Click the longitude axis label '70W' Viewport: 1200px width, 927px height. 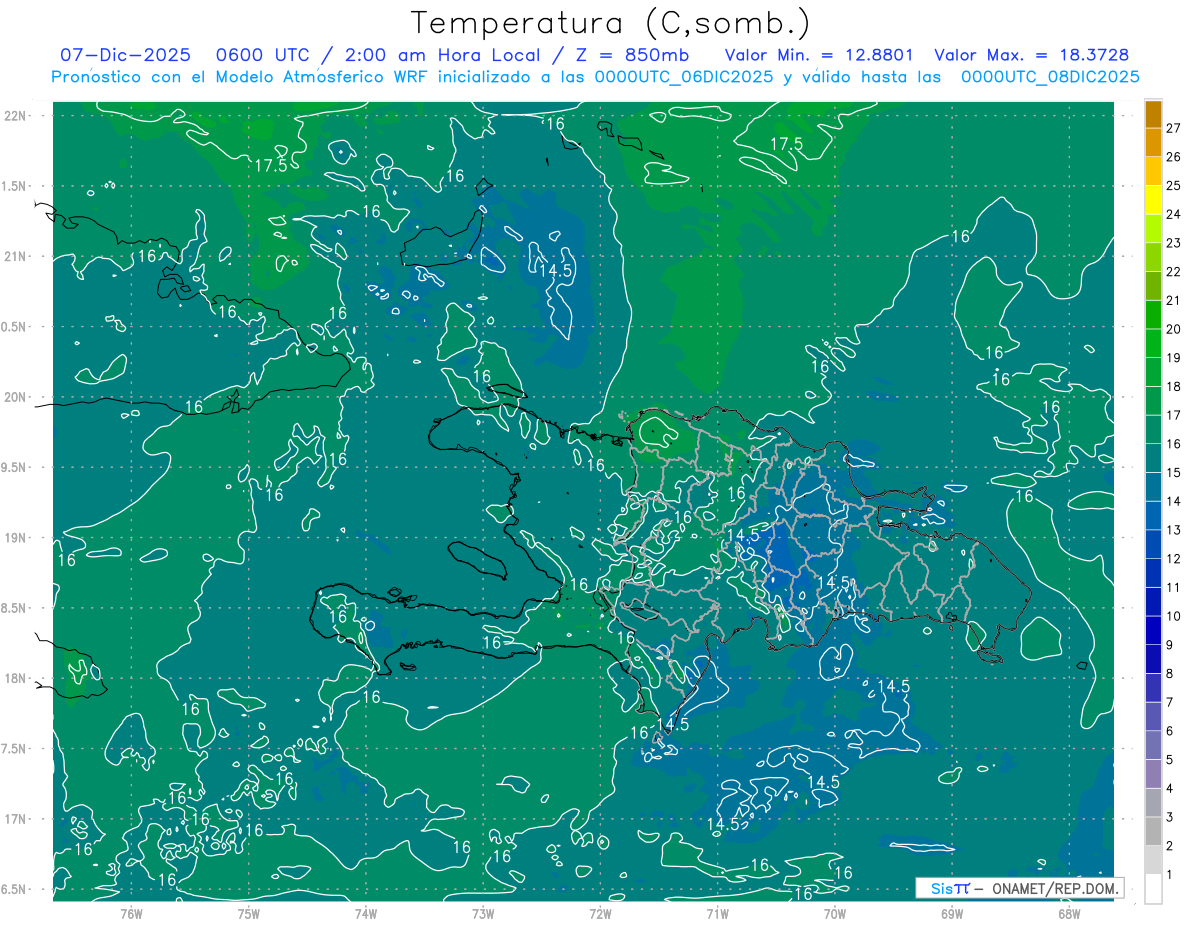coord(835,914)
